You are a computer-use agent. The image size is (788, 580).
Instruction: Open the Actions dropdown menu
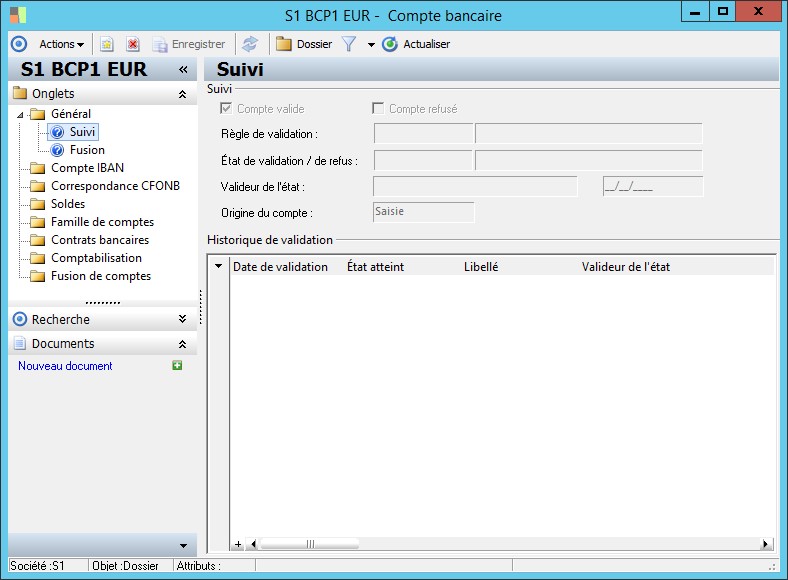[x=61, y=44]
